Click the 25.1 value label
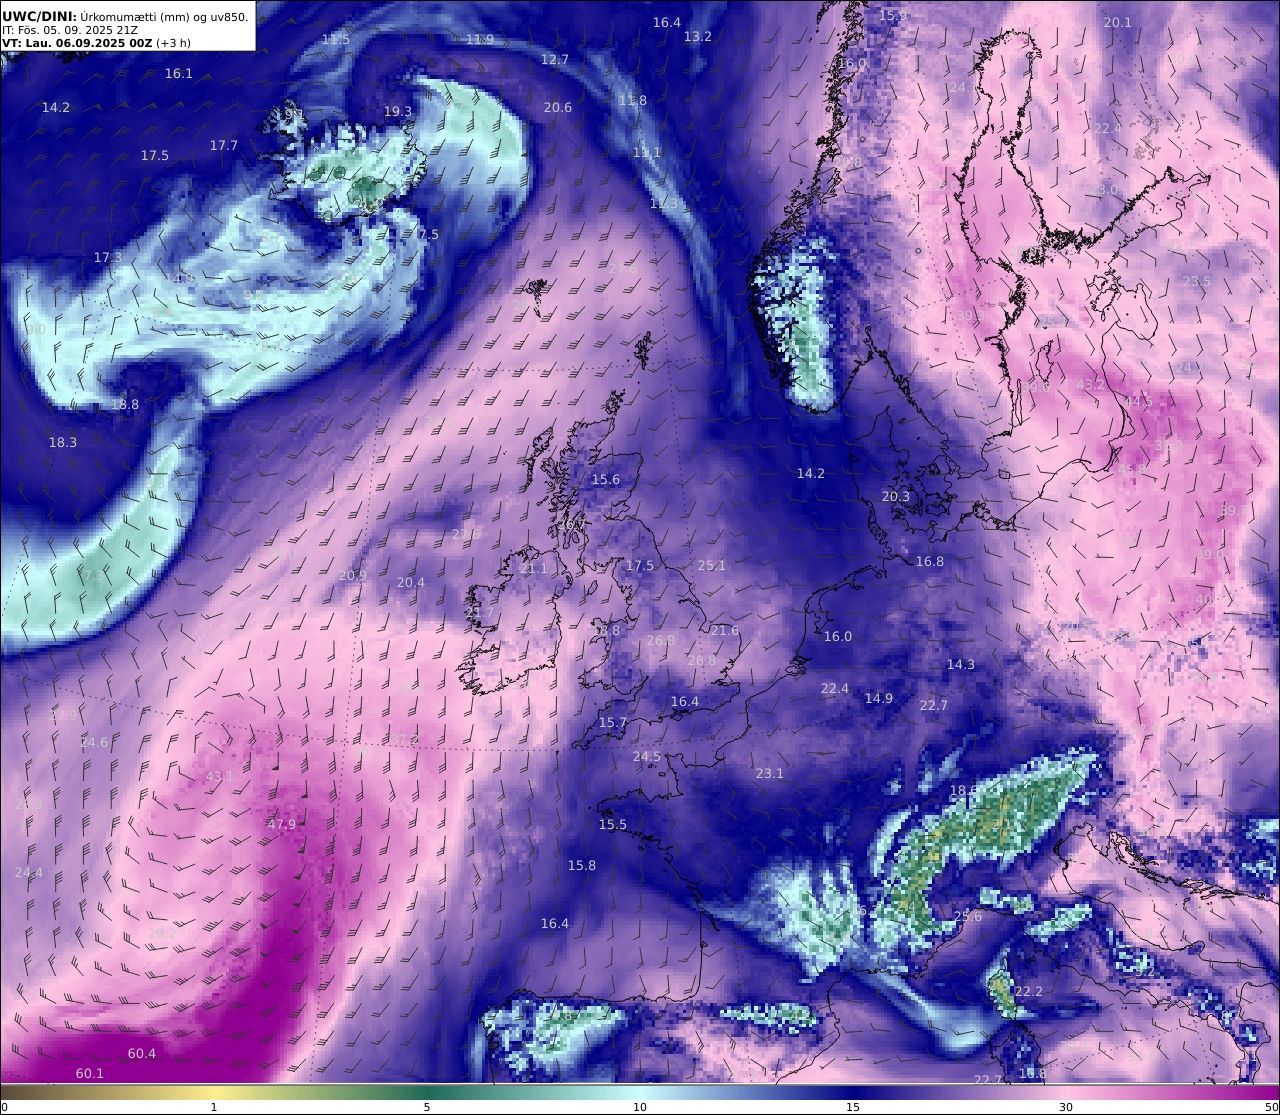The image size is (1280, 1115). pos(712,565)
